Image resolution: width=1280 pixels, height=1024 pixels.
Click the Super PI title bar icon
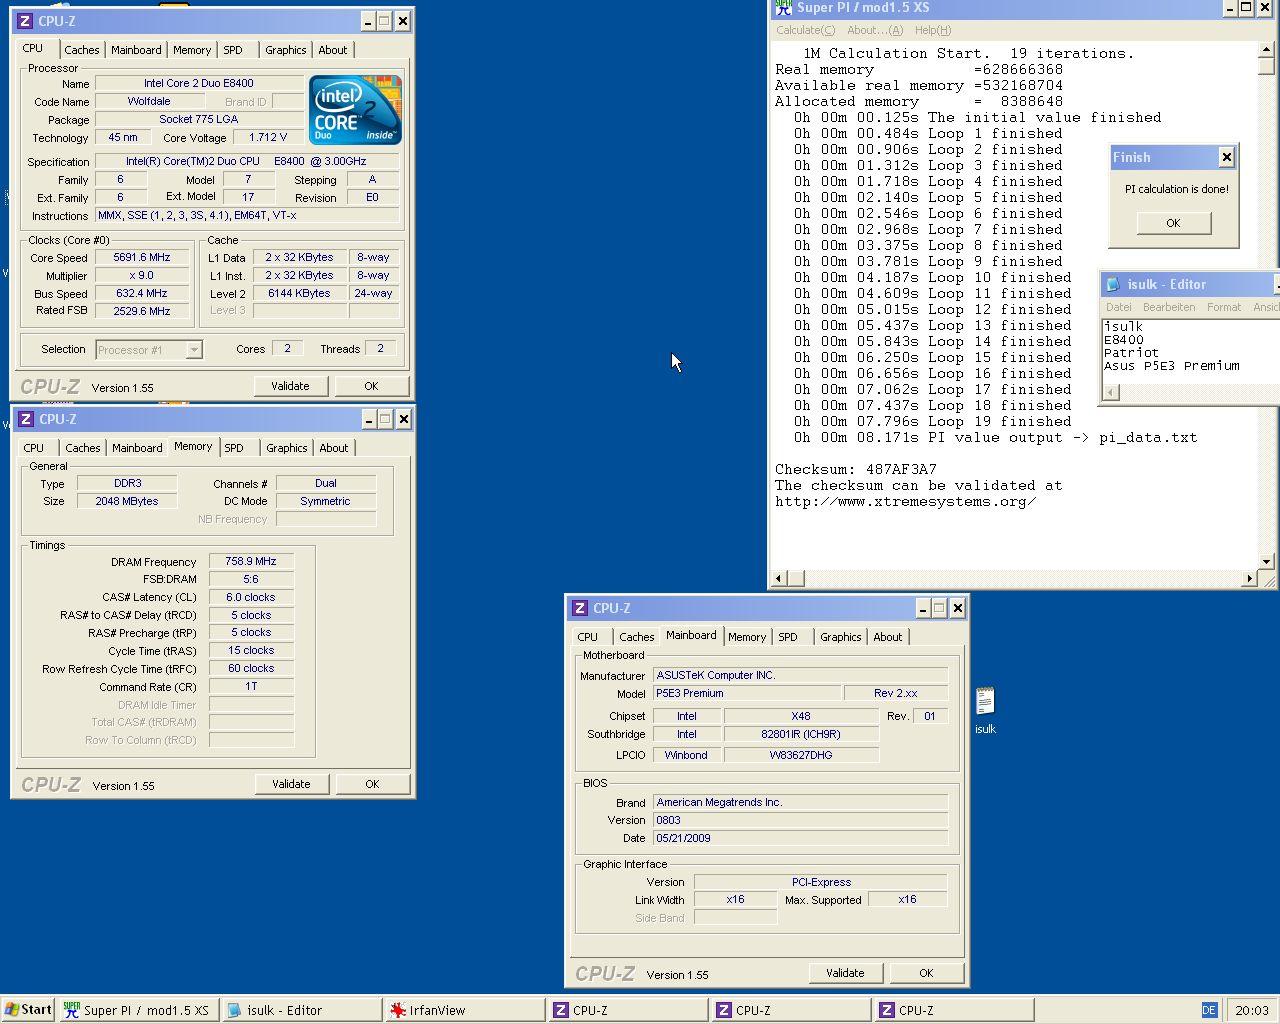click(x=784, y=8)
